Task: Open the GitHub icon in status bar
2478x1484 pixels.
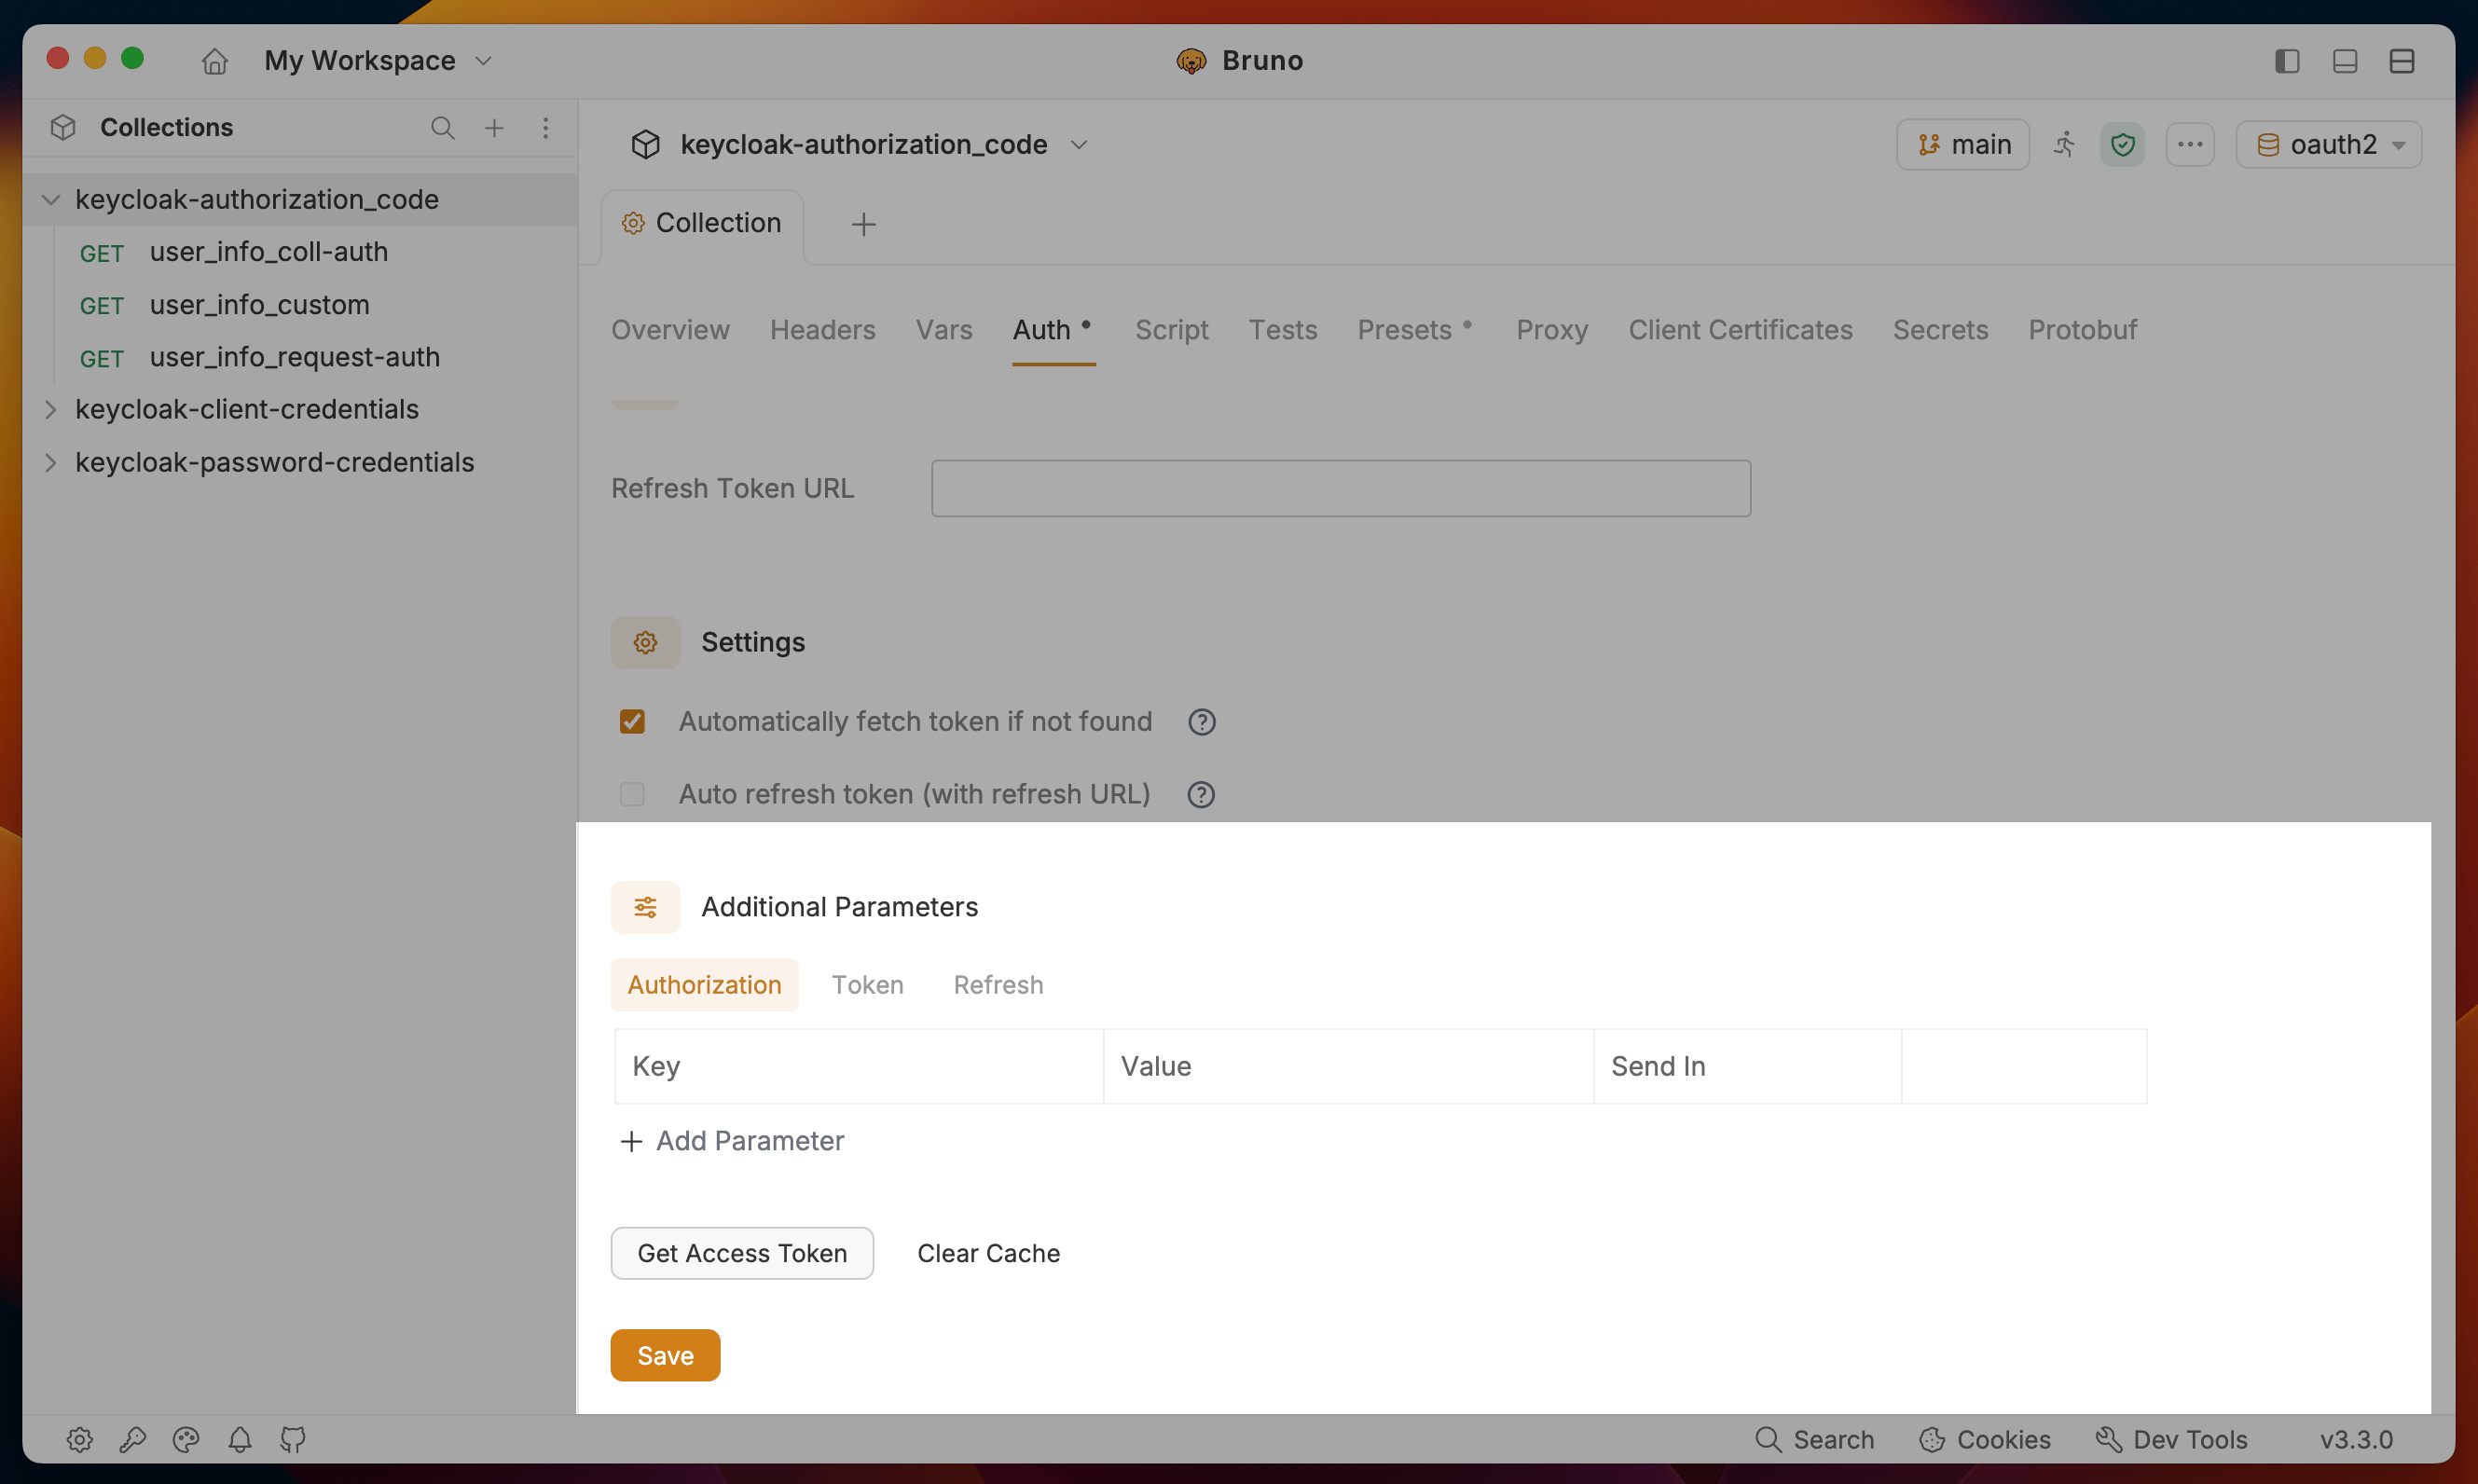Action: (293, 1440)
